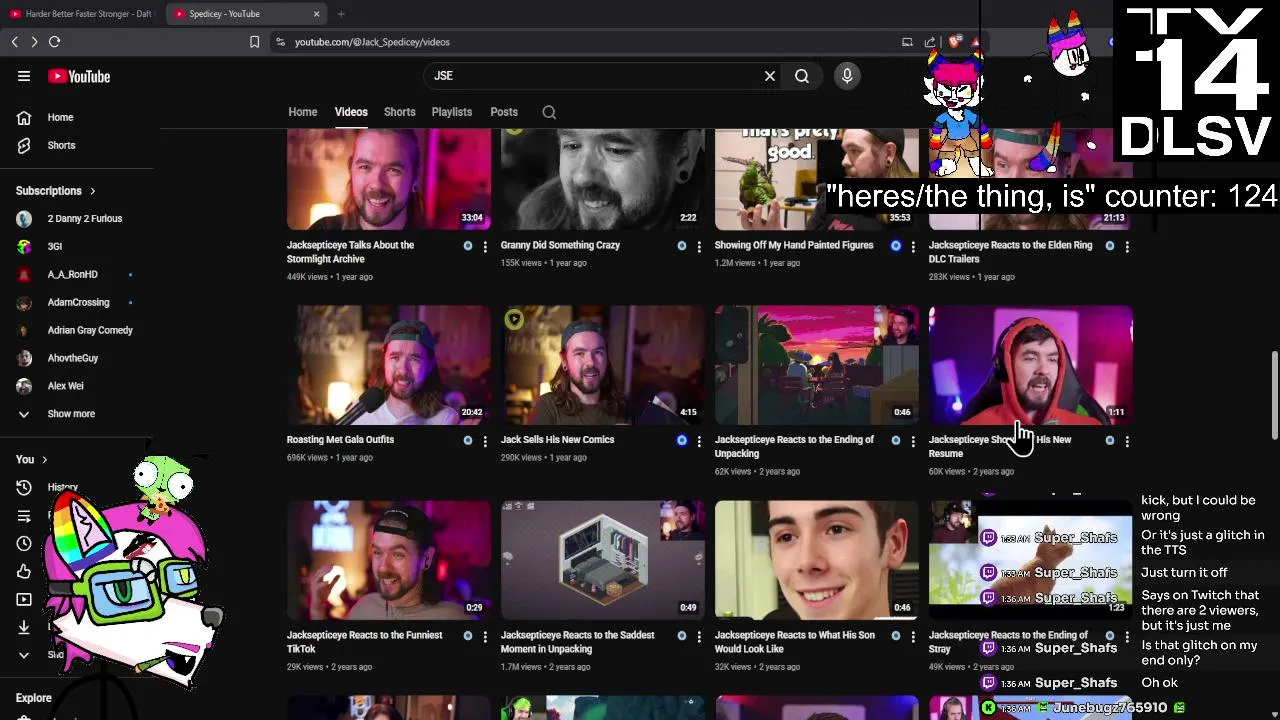Open the AdamCrossing subscription
The image size is (1280, 720).
click(x=77, y=302)
